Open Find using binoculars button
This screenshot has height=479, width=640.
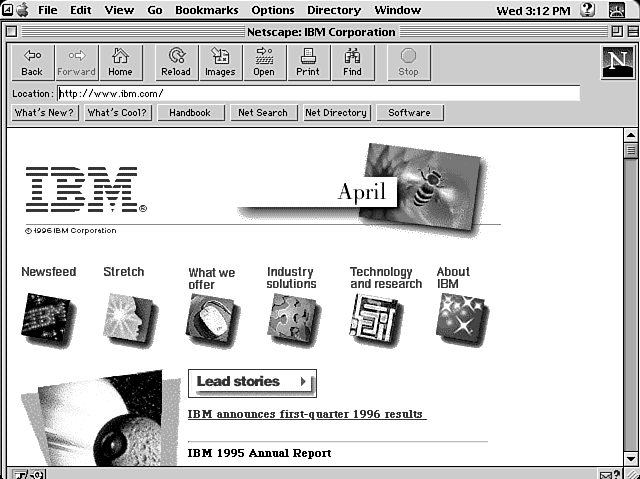pos(352,62)
